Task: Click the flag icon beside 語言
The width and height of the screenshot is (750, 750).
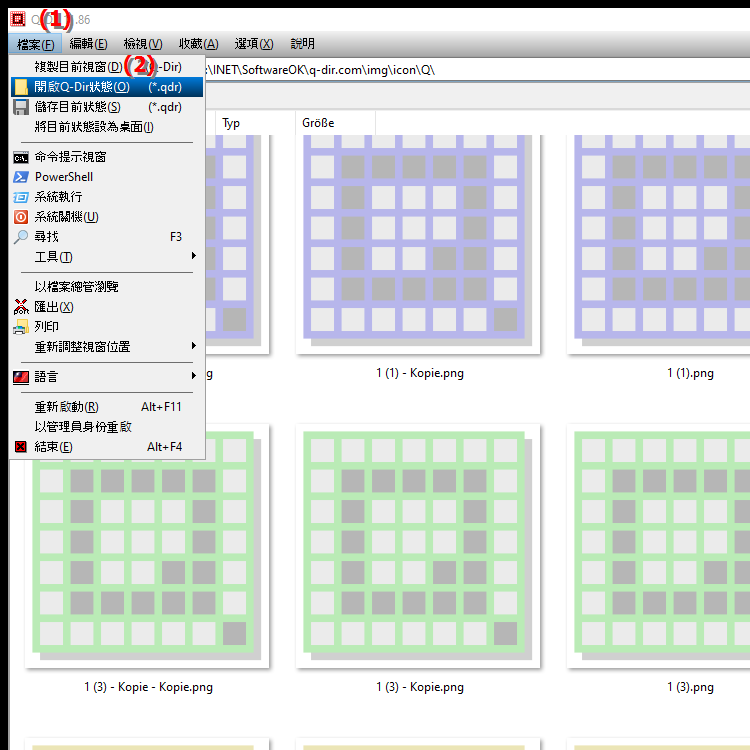Action: click(21, 377)
